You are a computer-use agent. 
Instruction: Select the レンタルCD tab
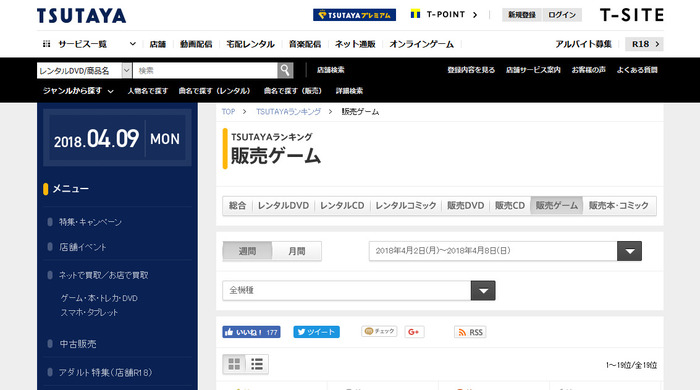(342, 206)
